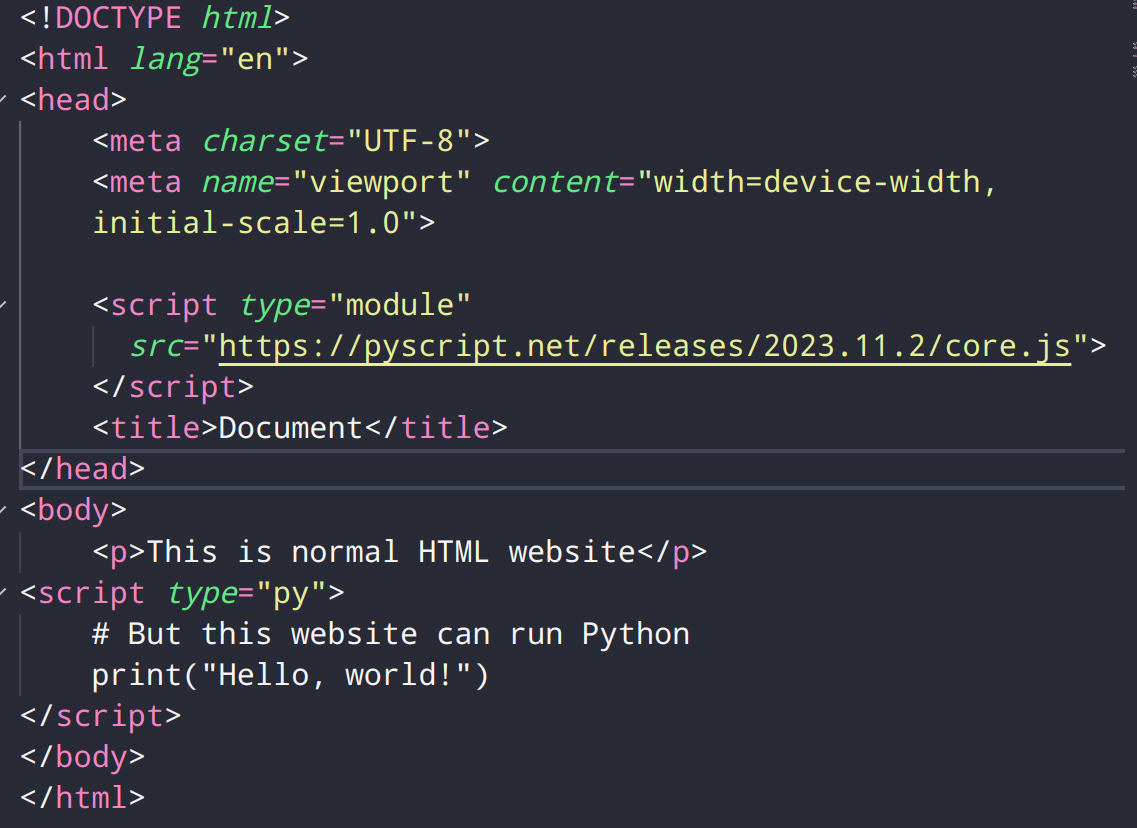Screen dimensions: 1137x828
Task: Click the "en" lang attribute value
Action: click(254, 59)
